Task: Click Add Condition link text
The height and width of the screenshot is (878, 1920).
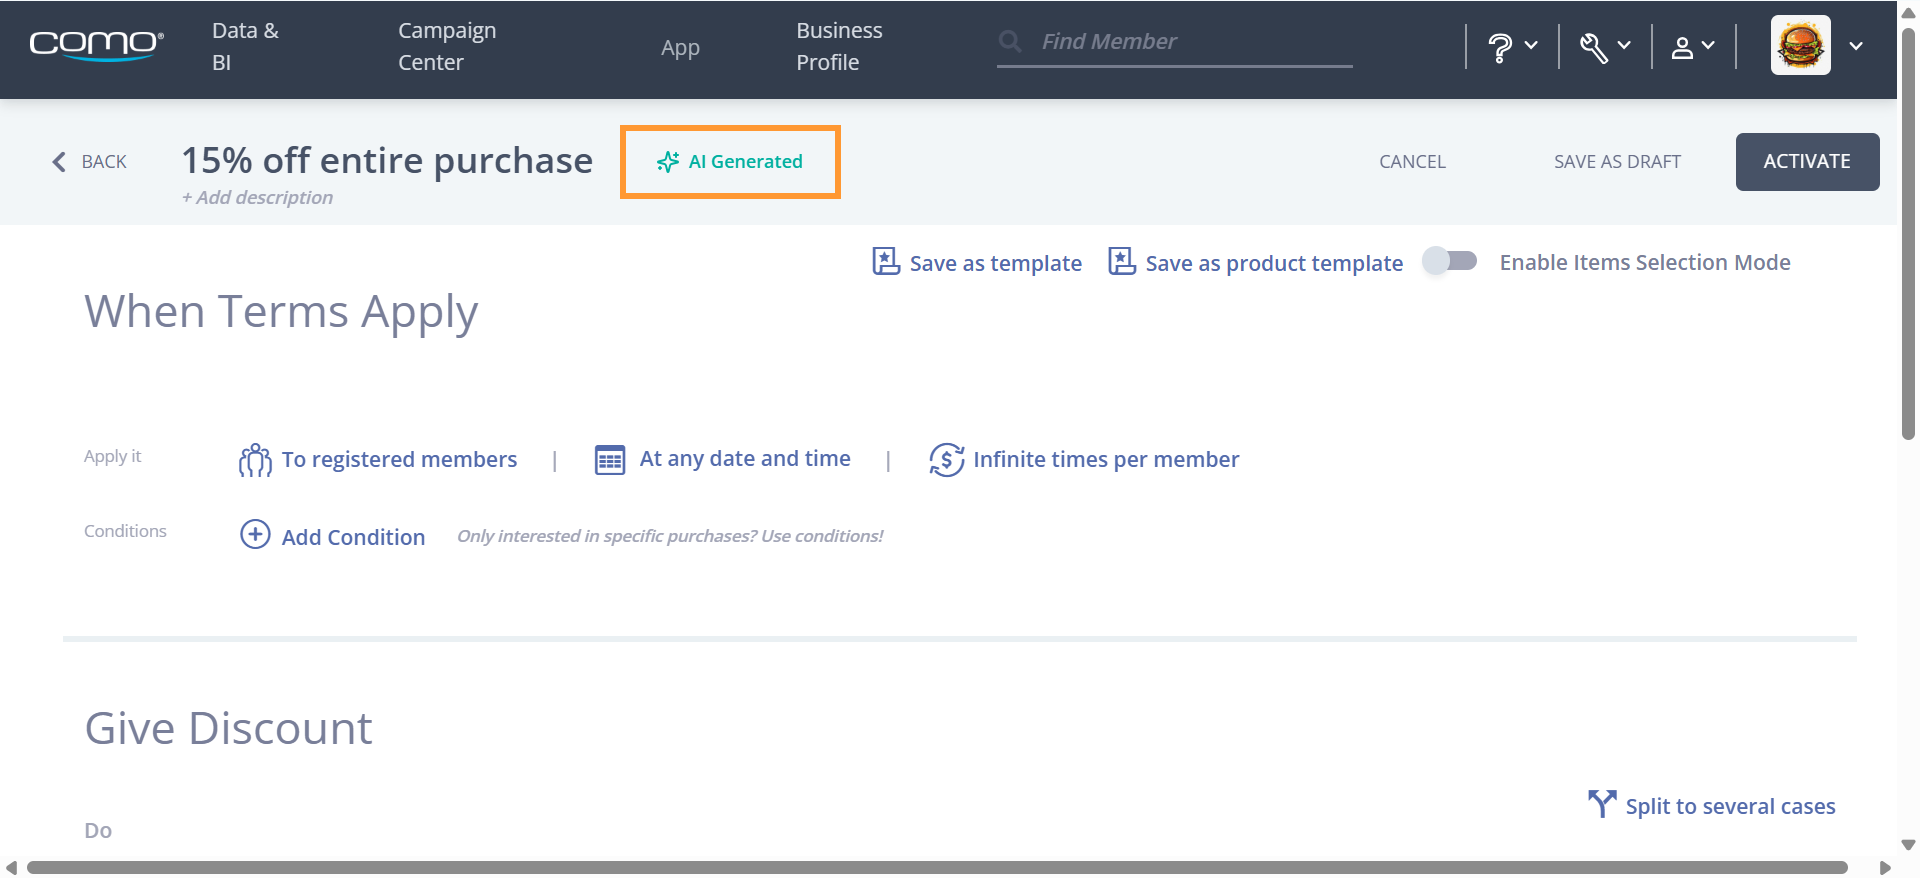Action: [x=353, y=538]
